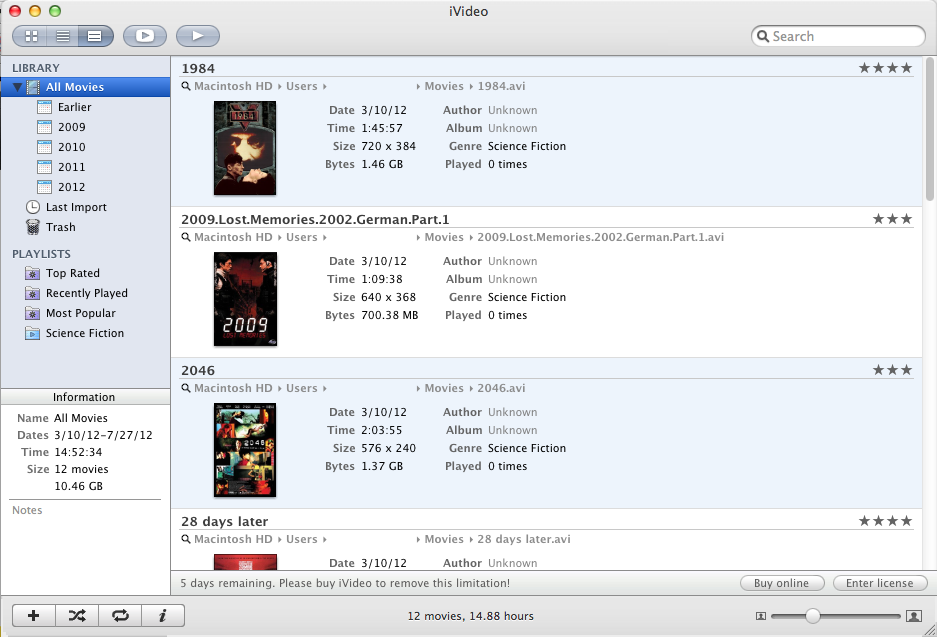The width and height of the screenshot is (937, 637).
Task: Collapse the All Movies disclosure triangle
Action: [18, 87]
